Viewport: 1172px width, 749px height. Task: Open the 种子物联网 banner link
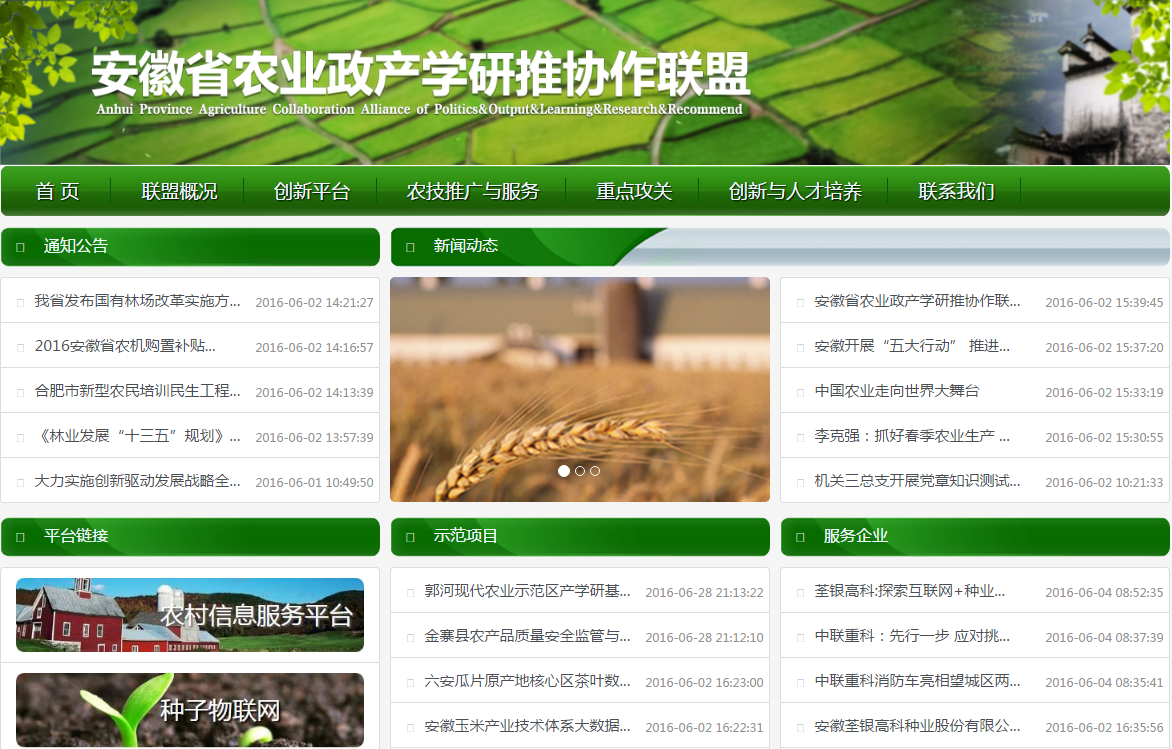tap(190, 710)
